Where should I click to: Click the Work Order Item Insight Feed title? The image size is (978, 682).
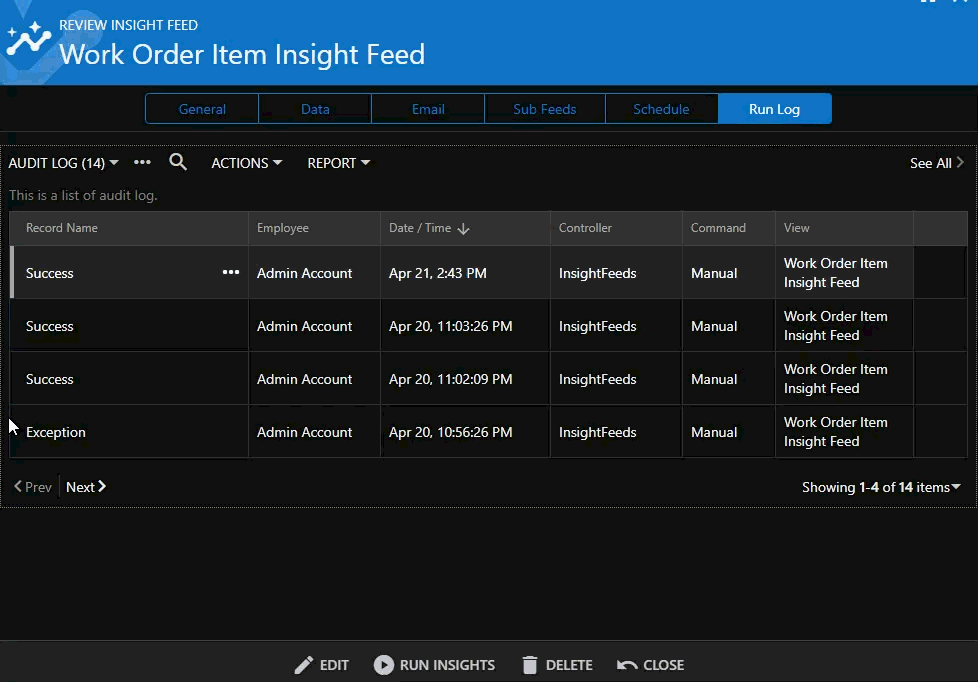(x=242, y=54)
